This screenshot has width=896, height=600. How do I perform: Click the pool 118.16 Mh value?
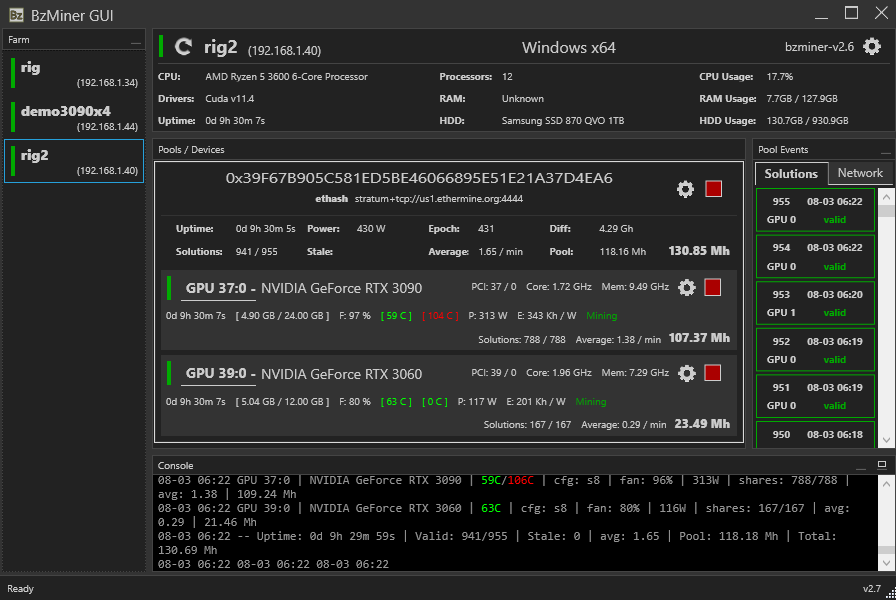tap(622, 251)
